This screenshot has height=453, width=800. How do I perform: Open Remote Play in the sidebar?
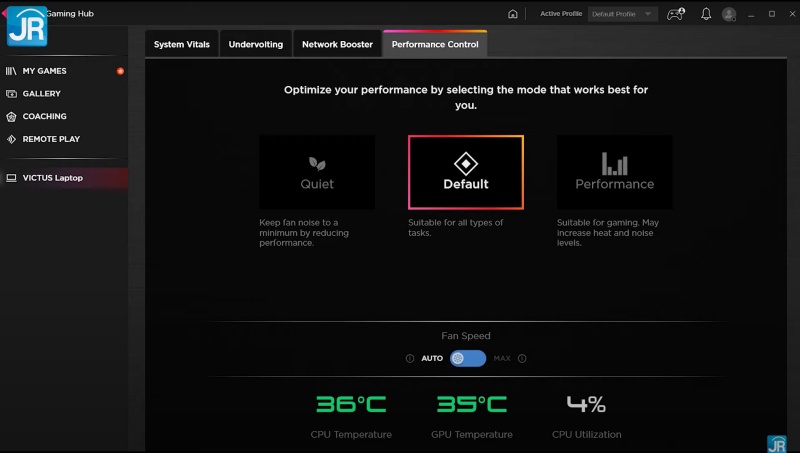coord(51,139)
